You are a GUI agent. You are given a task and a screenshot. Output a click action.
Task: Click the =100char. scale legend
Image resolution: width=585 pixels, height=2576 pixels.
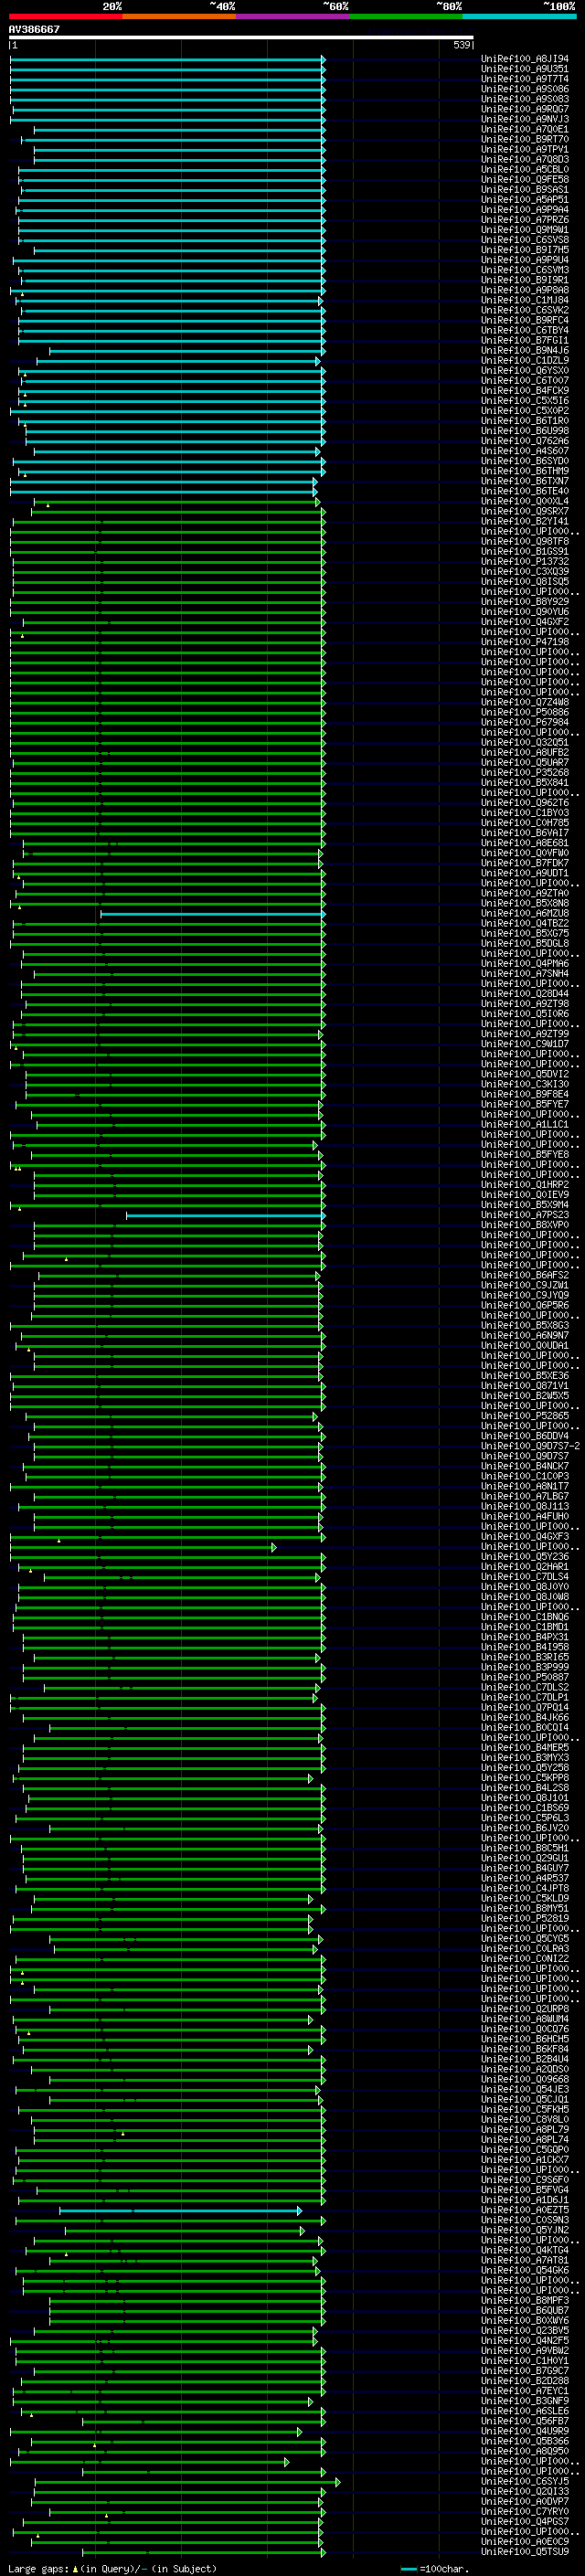[435, 2568]
